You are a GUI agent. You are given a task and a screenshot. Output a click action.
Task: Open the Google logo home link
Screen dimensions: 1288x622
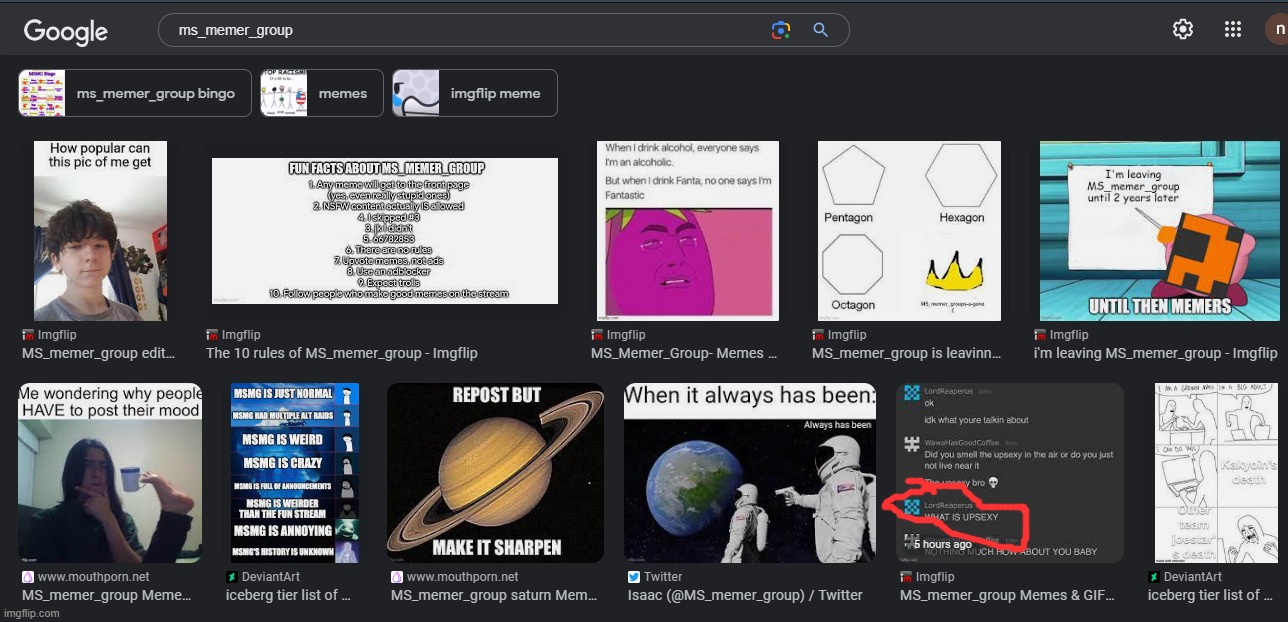66,31
